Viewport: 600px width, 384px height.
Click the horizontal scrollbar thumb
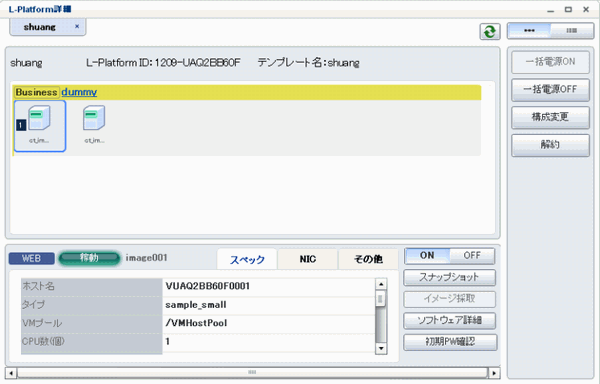point(253,372)
